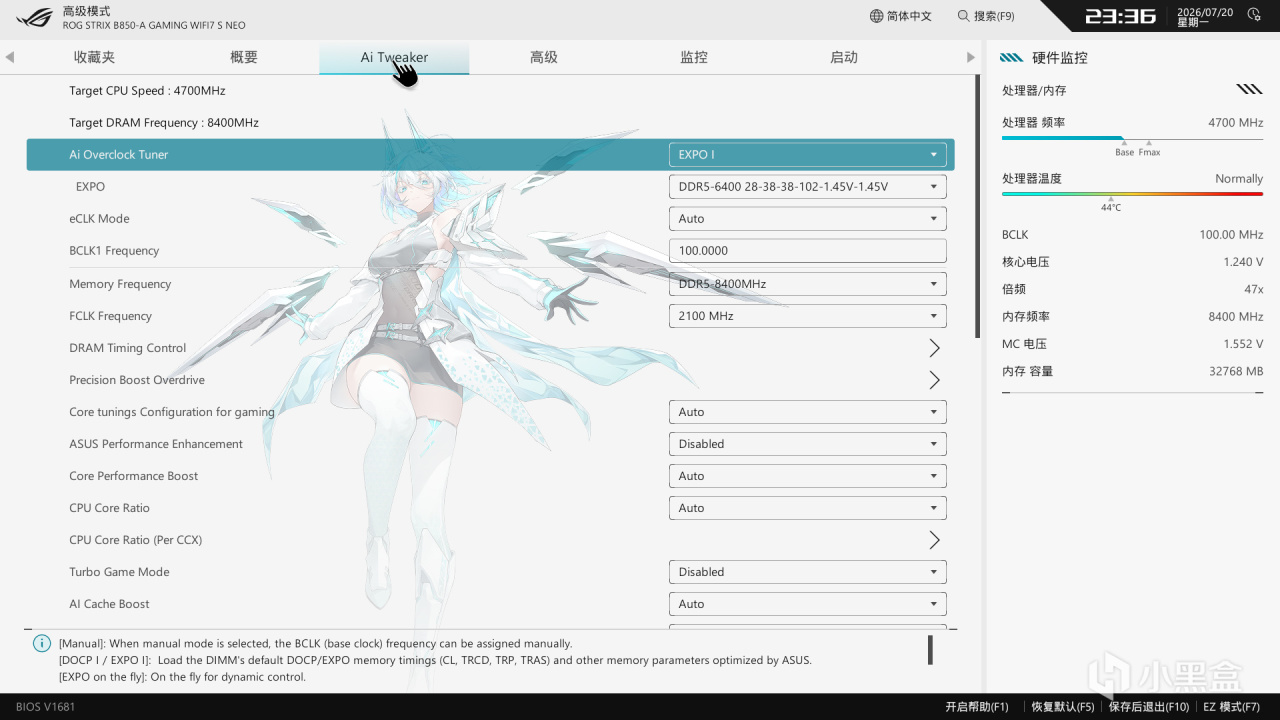Click the 核心电压 1.240 V value
Image resolution: width=1280 pixels, height=720 pixels.
pos(1243,262)
